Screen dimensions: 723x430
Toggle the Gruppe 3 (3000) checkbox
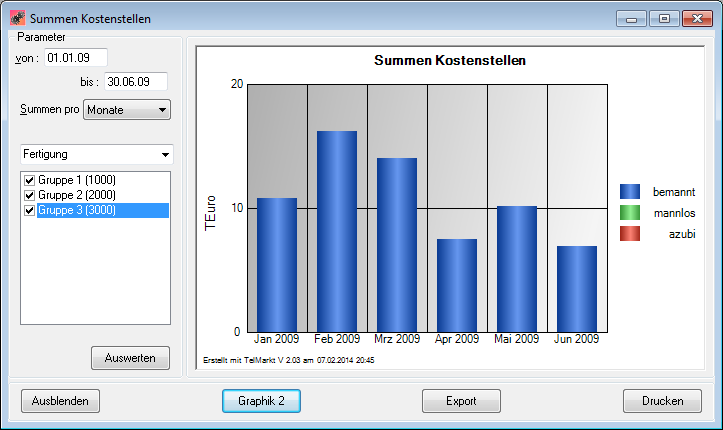pos(30,210)
